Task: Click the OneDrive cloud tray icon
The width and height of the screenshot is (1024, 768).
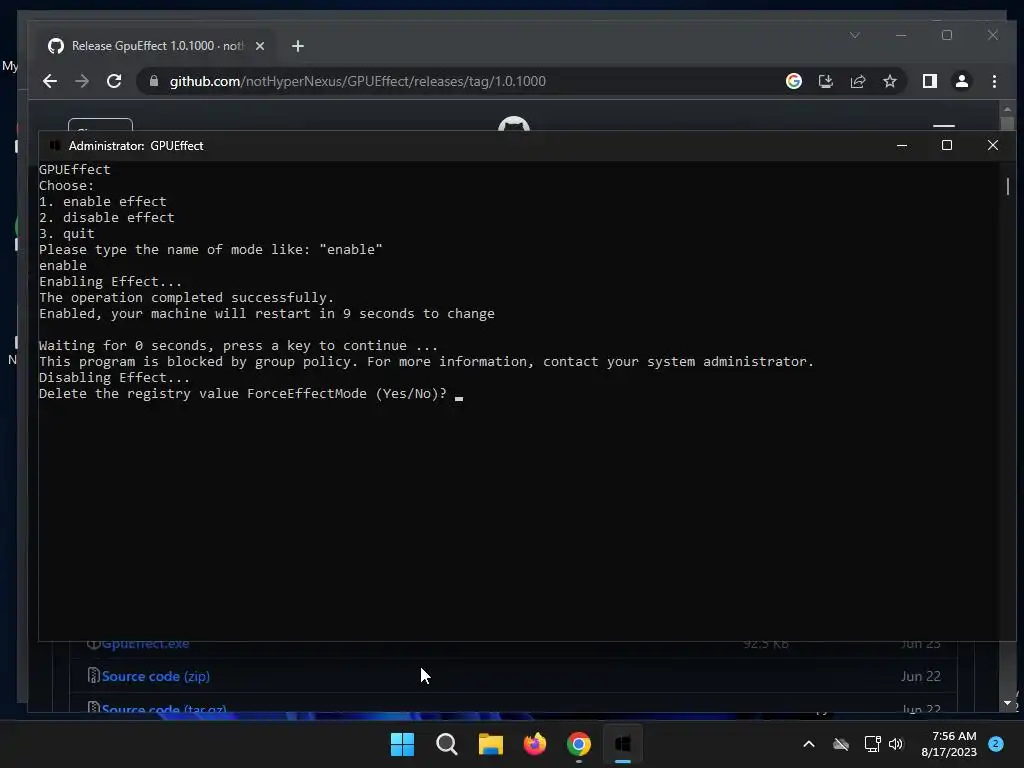Action: [840, 744]
